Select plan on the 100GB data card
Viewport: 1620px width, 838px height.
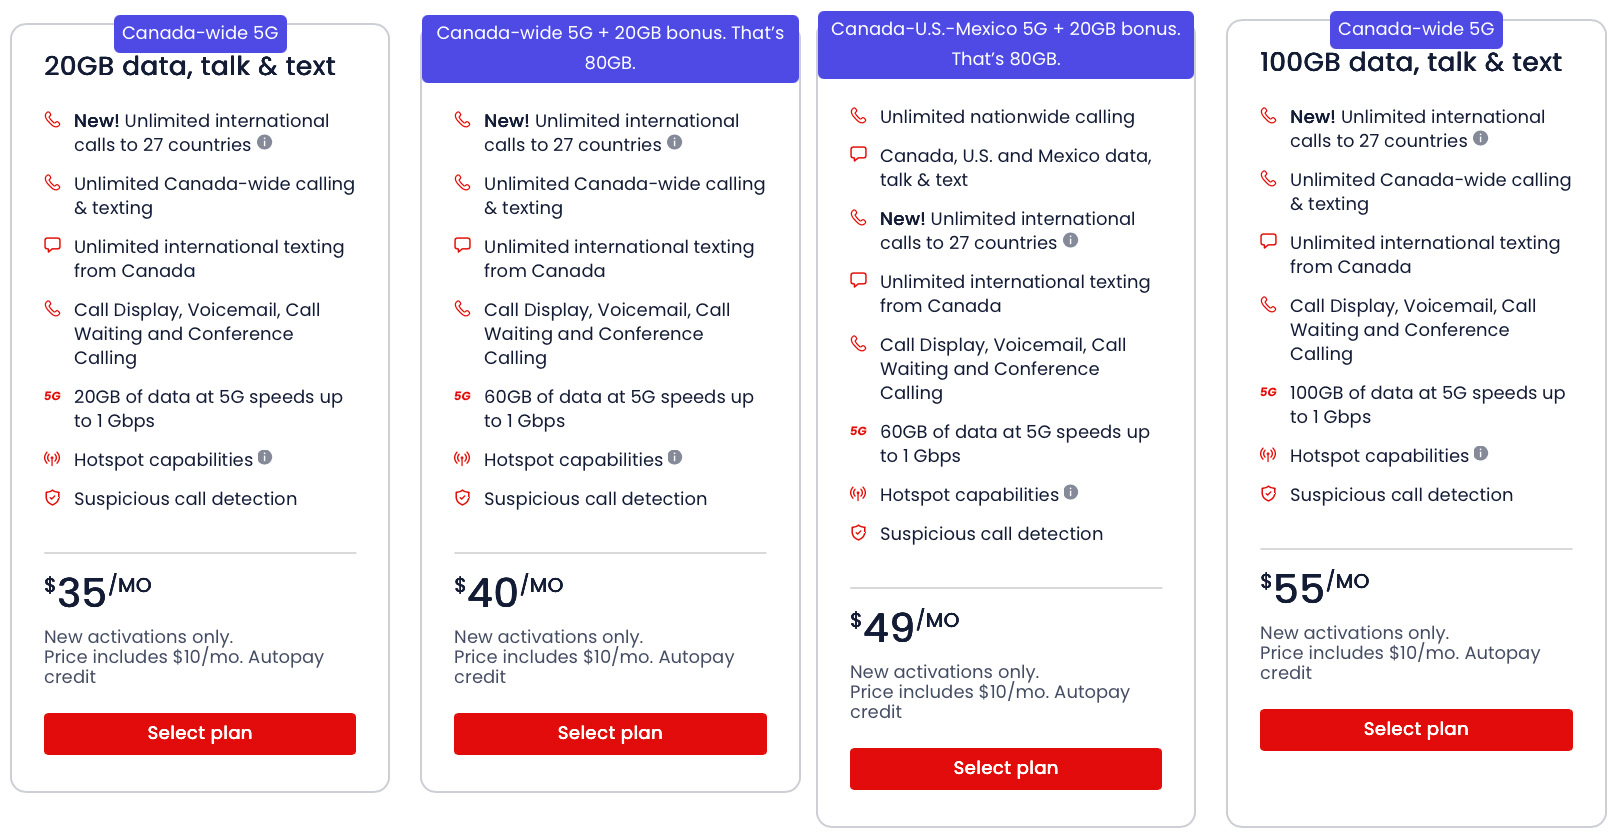click(x=1415, y=729)
